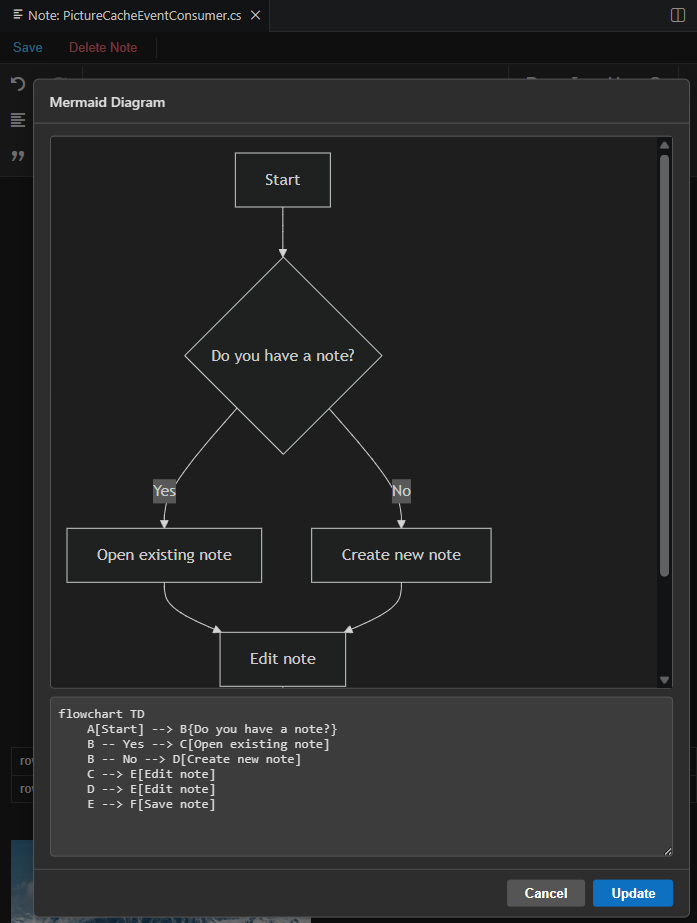The image size is (697, 923).
Task: Click the No edge label
Action: point(401,490)
